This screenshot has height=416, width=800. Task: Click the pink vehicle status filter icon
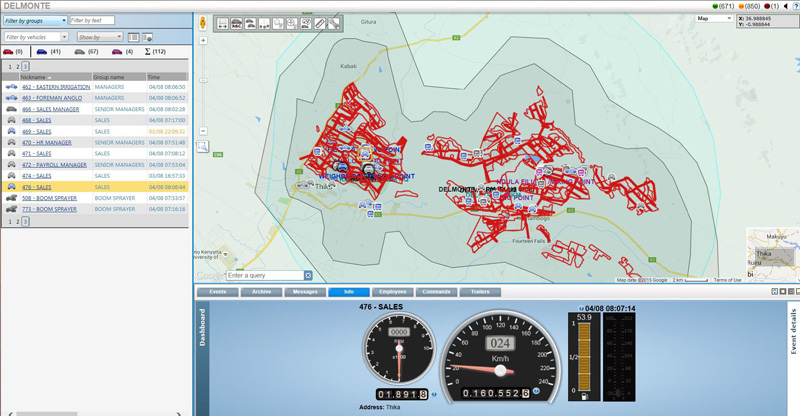pyautogui.click(x=116, y=51)
